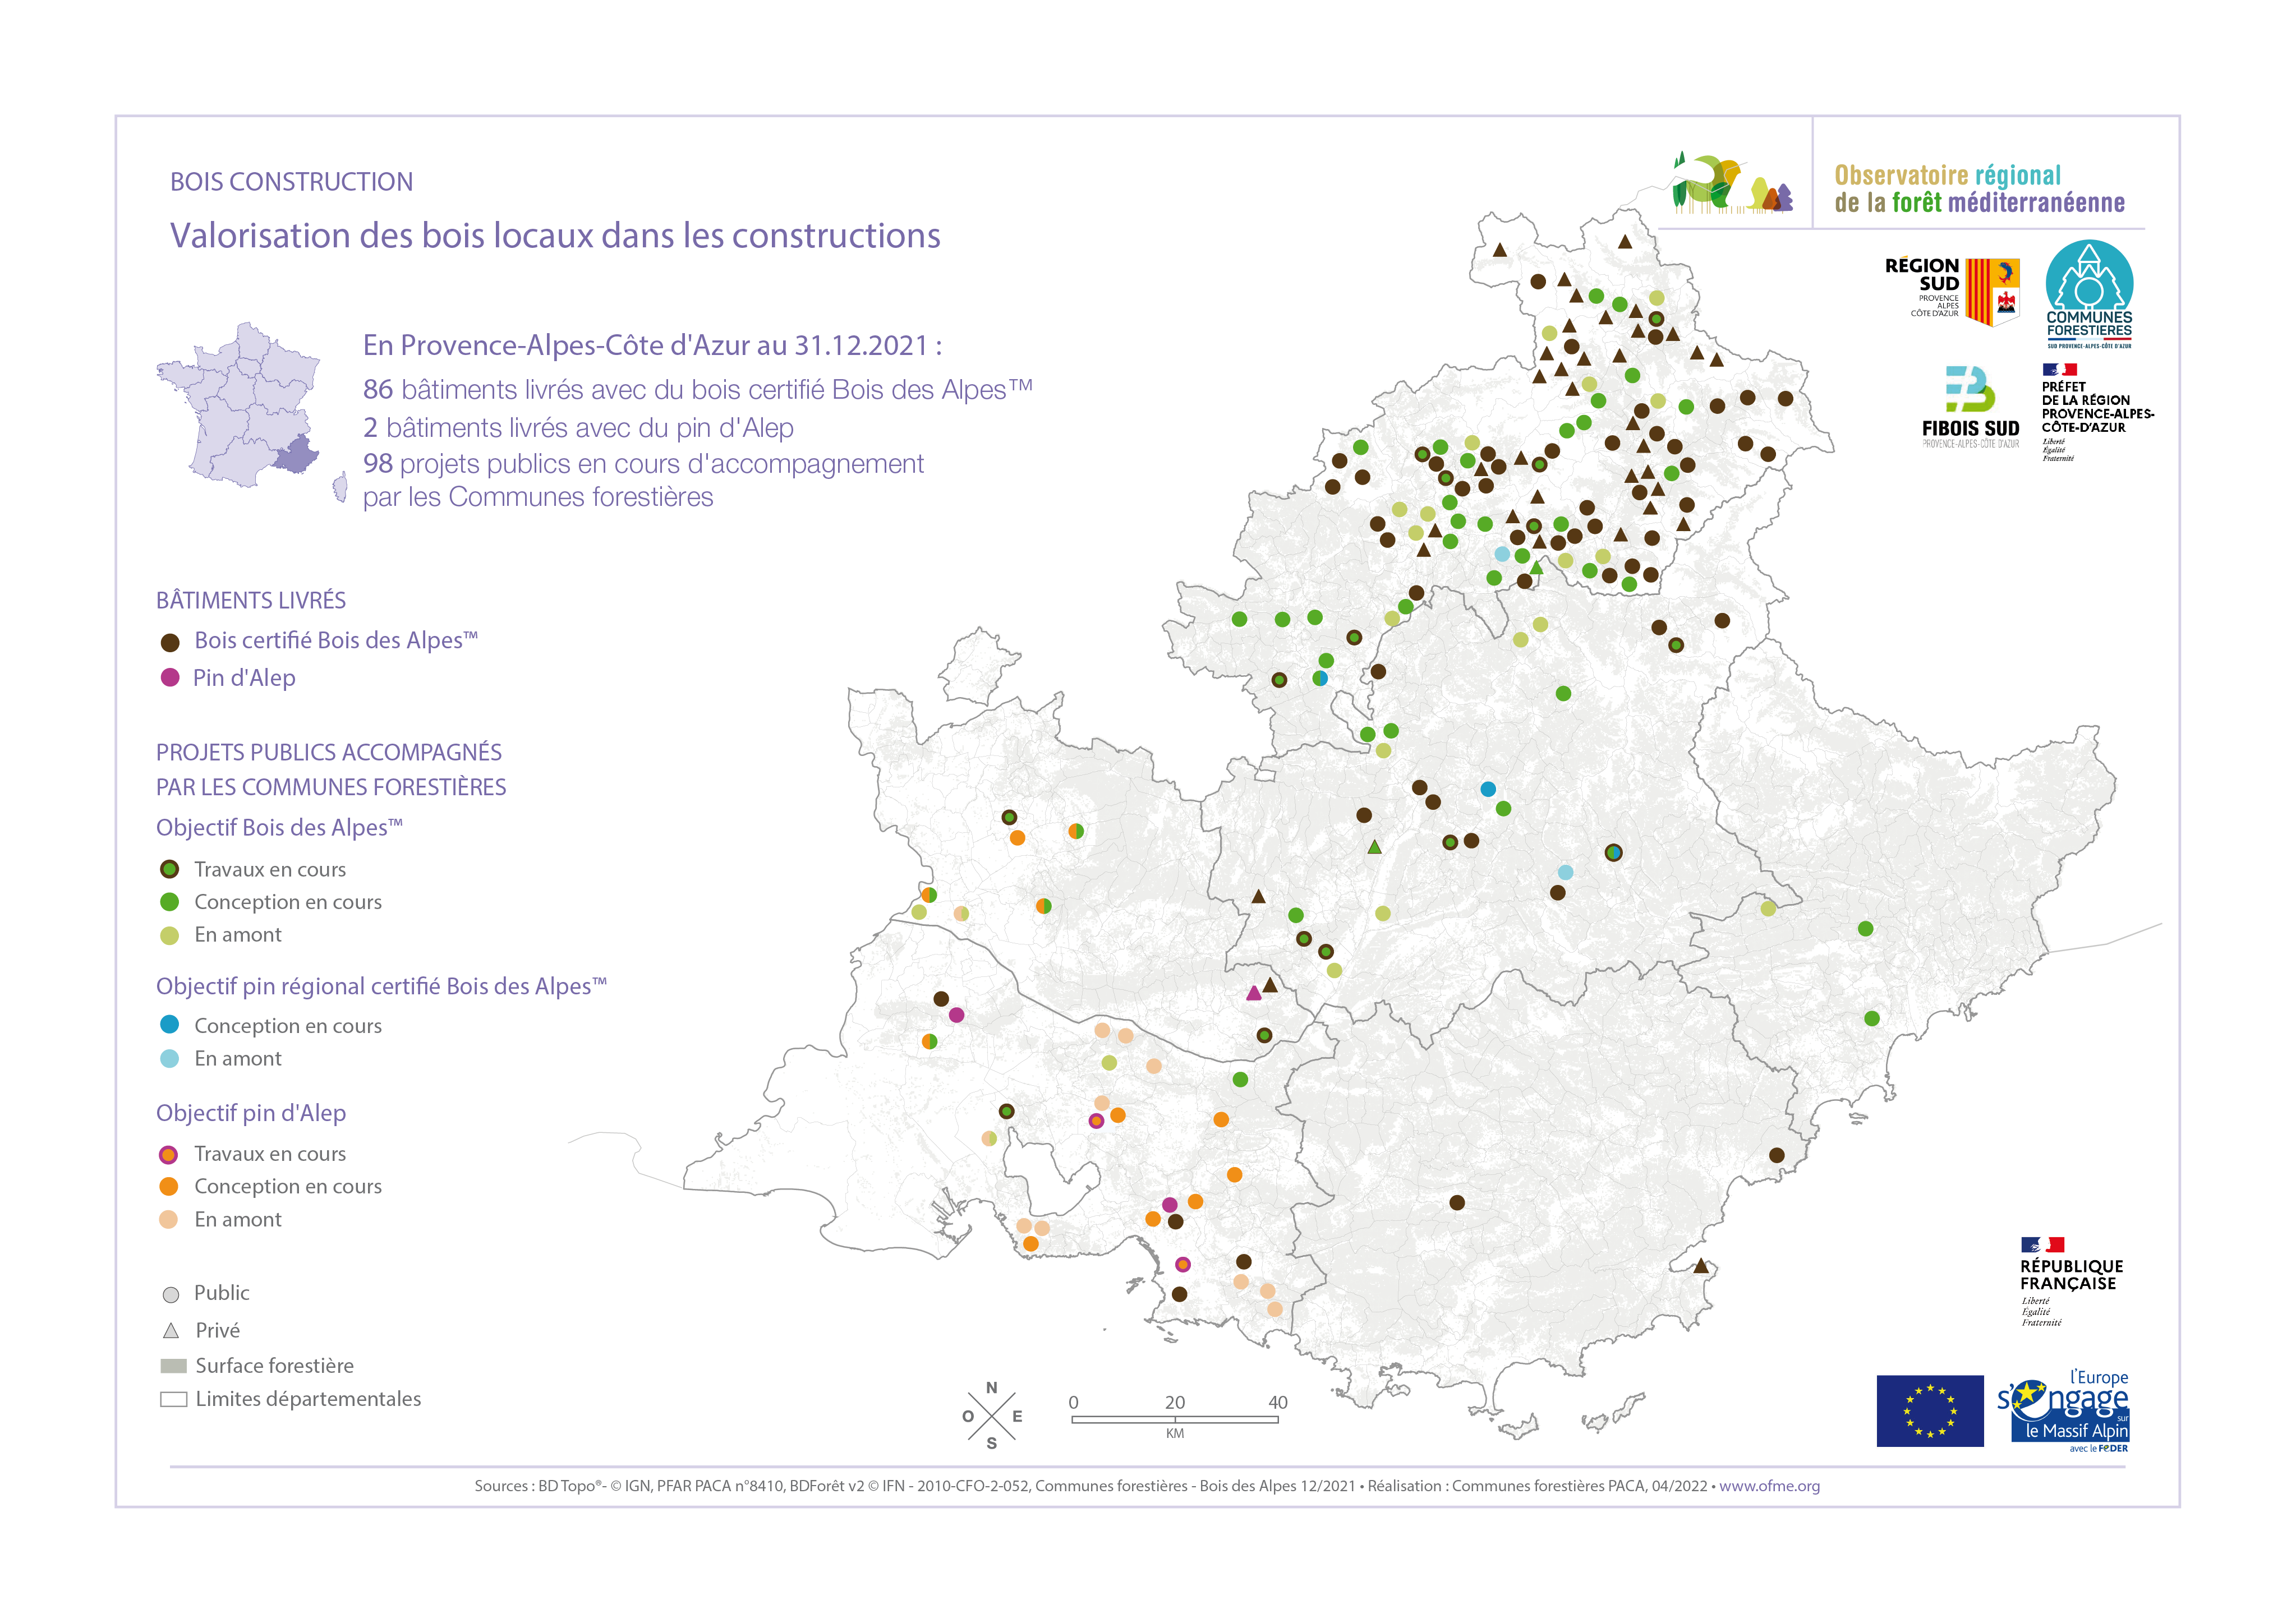Click the magenta triangle marker on map
This screenshot has height=1623, width=2296.
[1254, 993]
